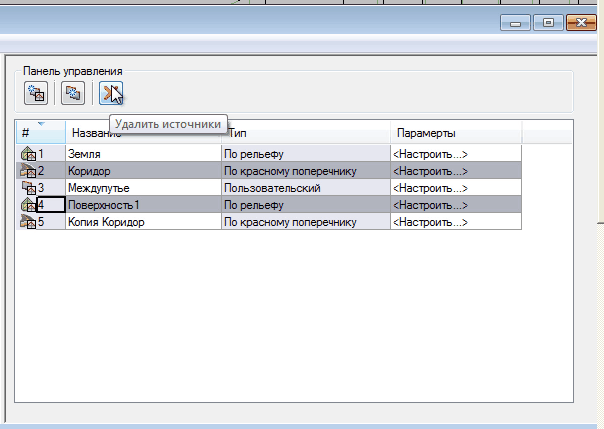Click <Настроить...> for the Земля row
The height and width of the screenshot is (429, 604).
430,154
